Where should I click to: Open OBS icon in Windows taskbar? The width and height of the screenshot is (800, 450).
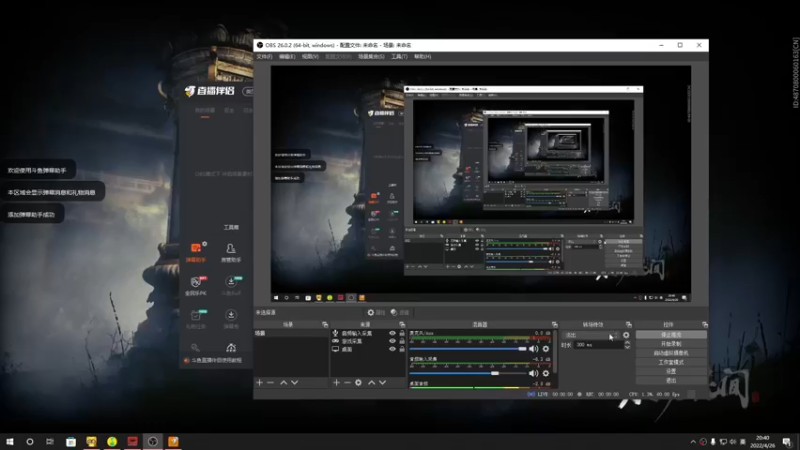[x=153, y=441]
